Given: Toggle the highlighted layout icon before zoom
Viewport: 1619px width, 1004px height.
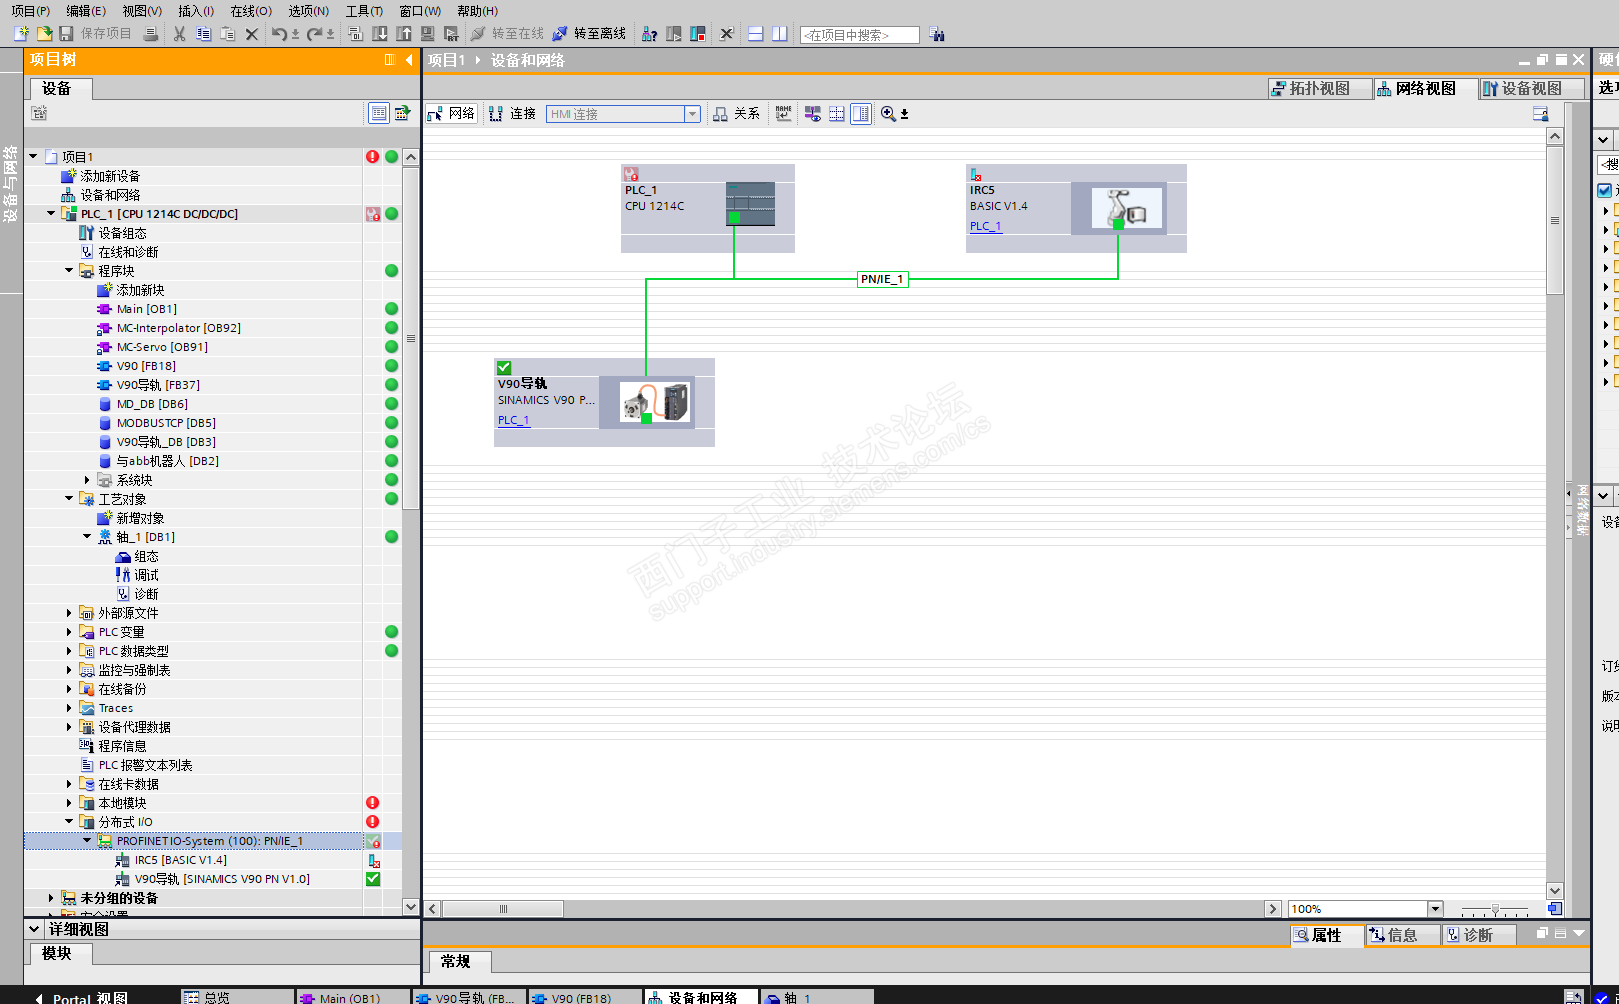Looking at the screenshot, I should 861,114.
